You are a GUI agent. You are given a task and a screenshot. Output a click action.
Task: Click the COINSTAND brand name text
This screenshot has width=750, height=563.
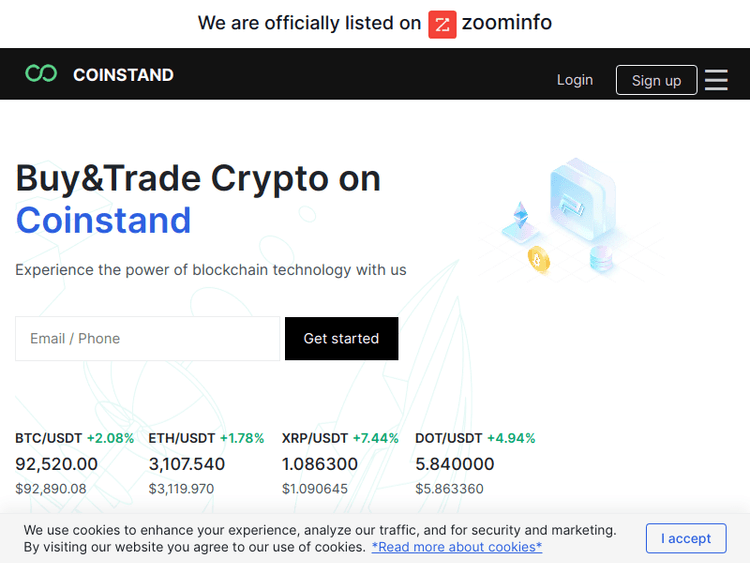pyautogui.click(x=123, y=75)
